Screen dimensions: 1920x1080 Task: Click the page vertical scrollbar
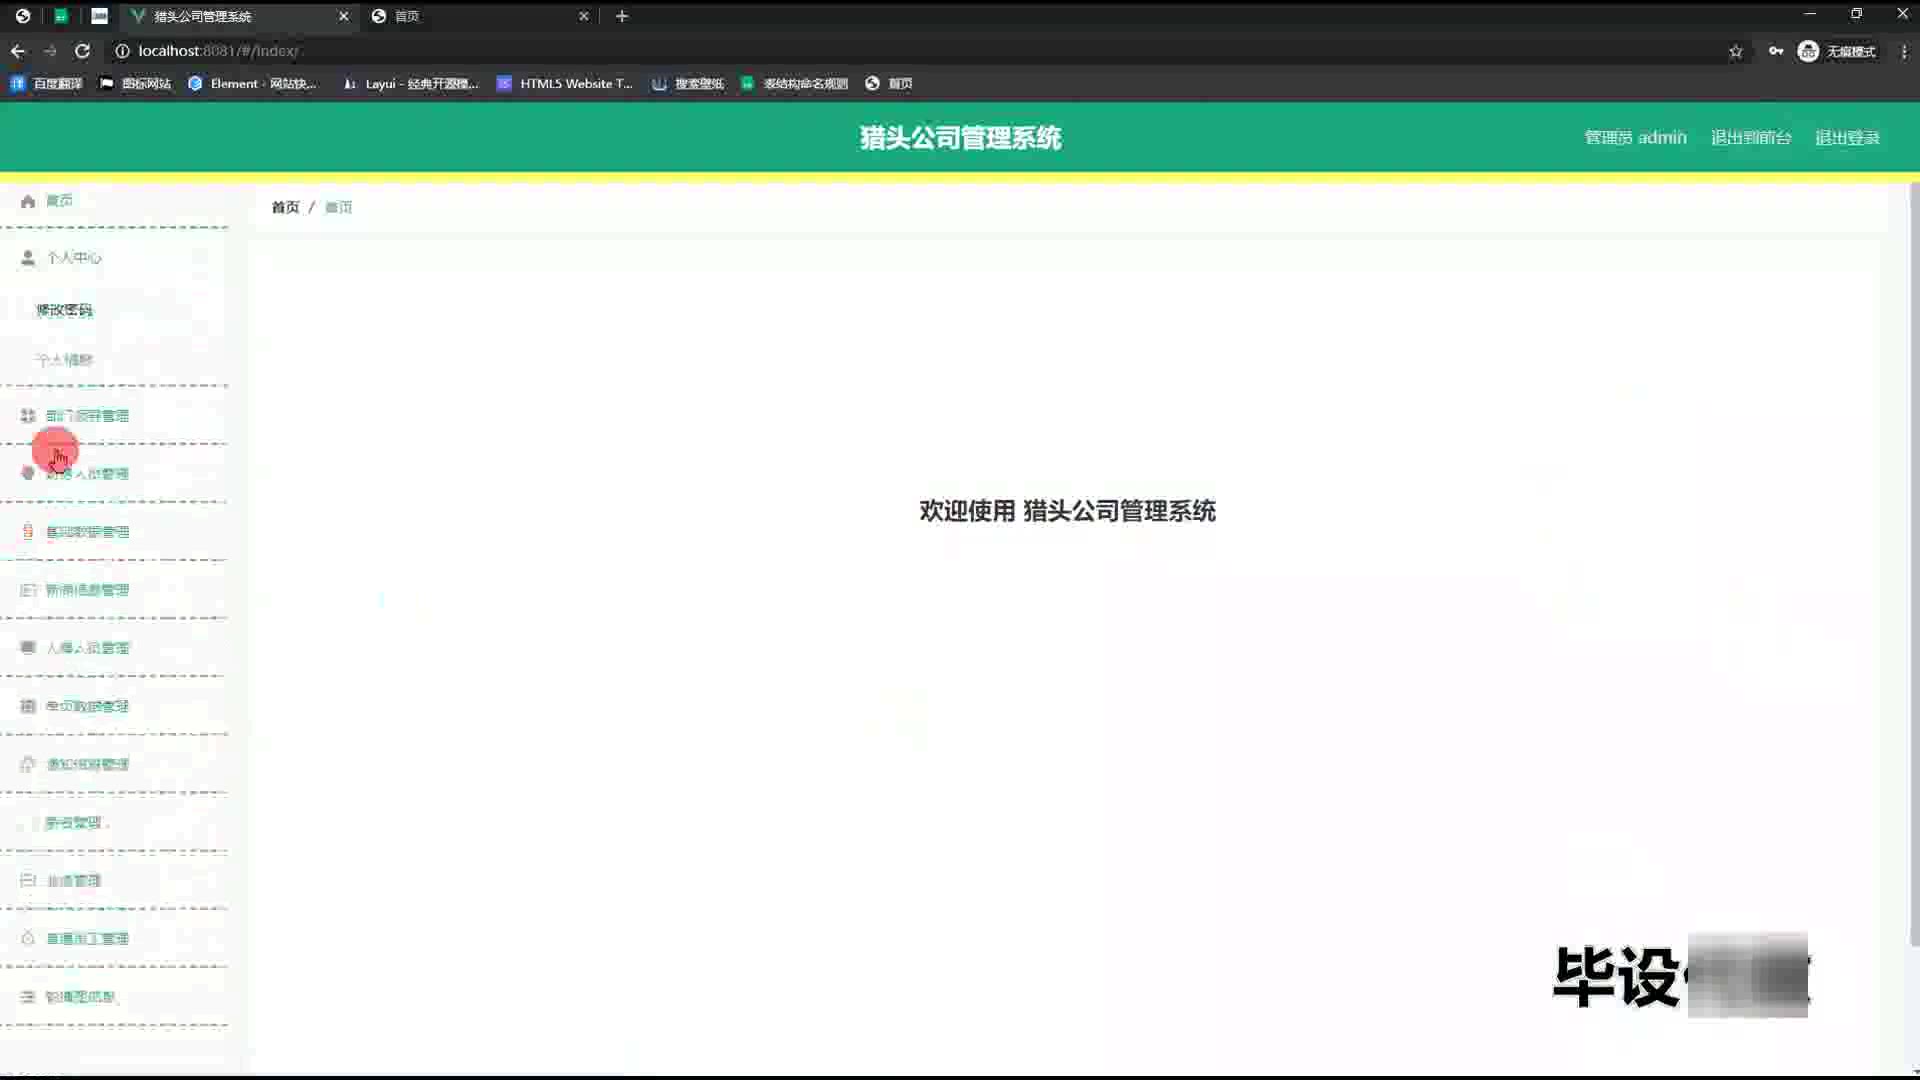[1914, 560]
